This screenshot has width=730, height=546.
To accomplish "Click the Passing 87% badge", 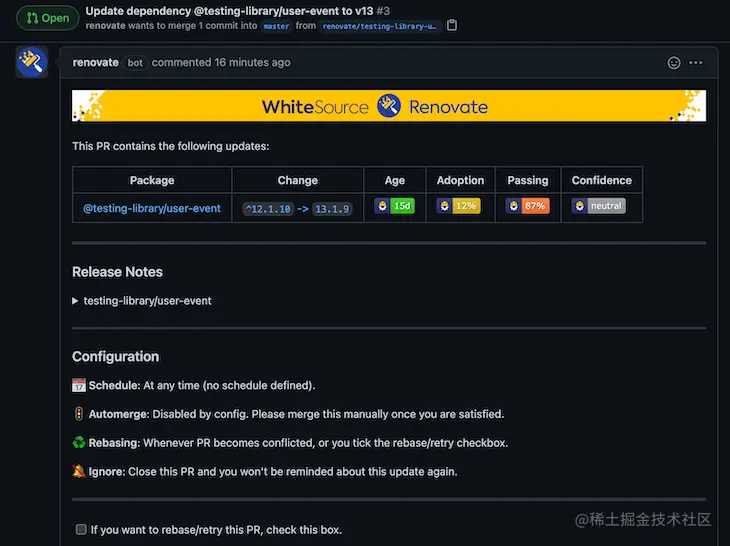I will coord(527,206).
